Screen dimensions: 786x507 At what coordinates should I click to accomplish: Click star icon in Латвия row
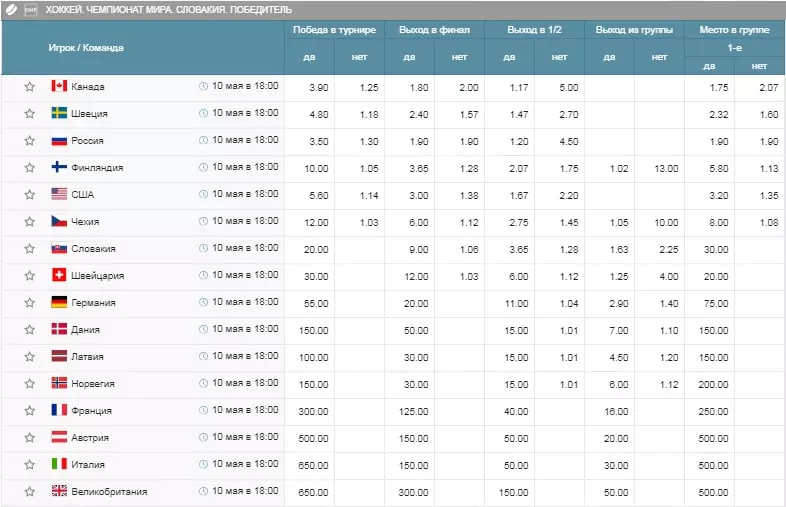tap(30, 357)
